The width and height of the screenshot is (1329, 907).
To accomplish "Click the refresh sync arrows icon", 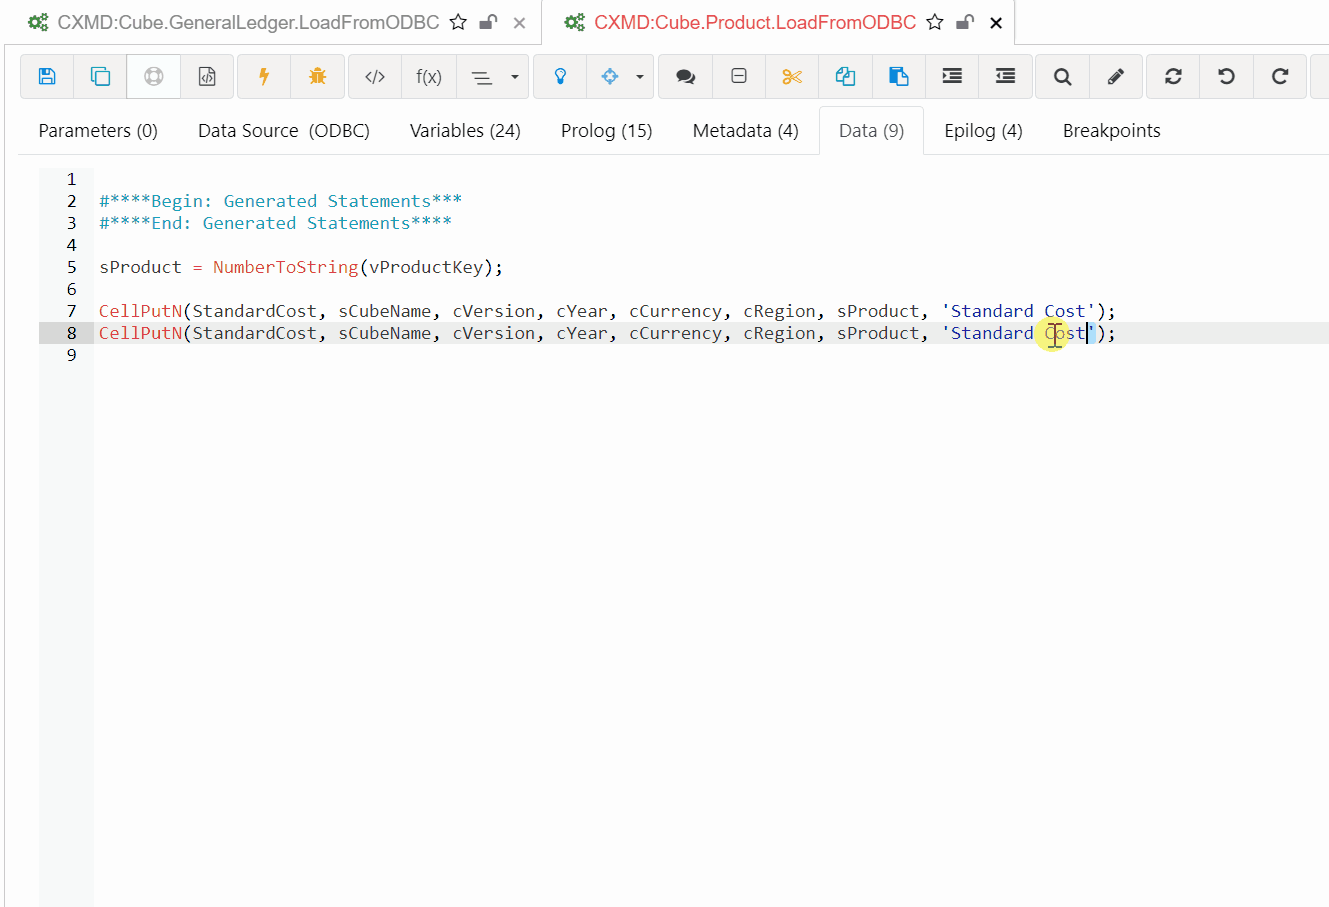I will pyautogui.click(x=1173, y=76).
